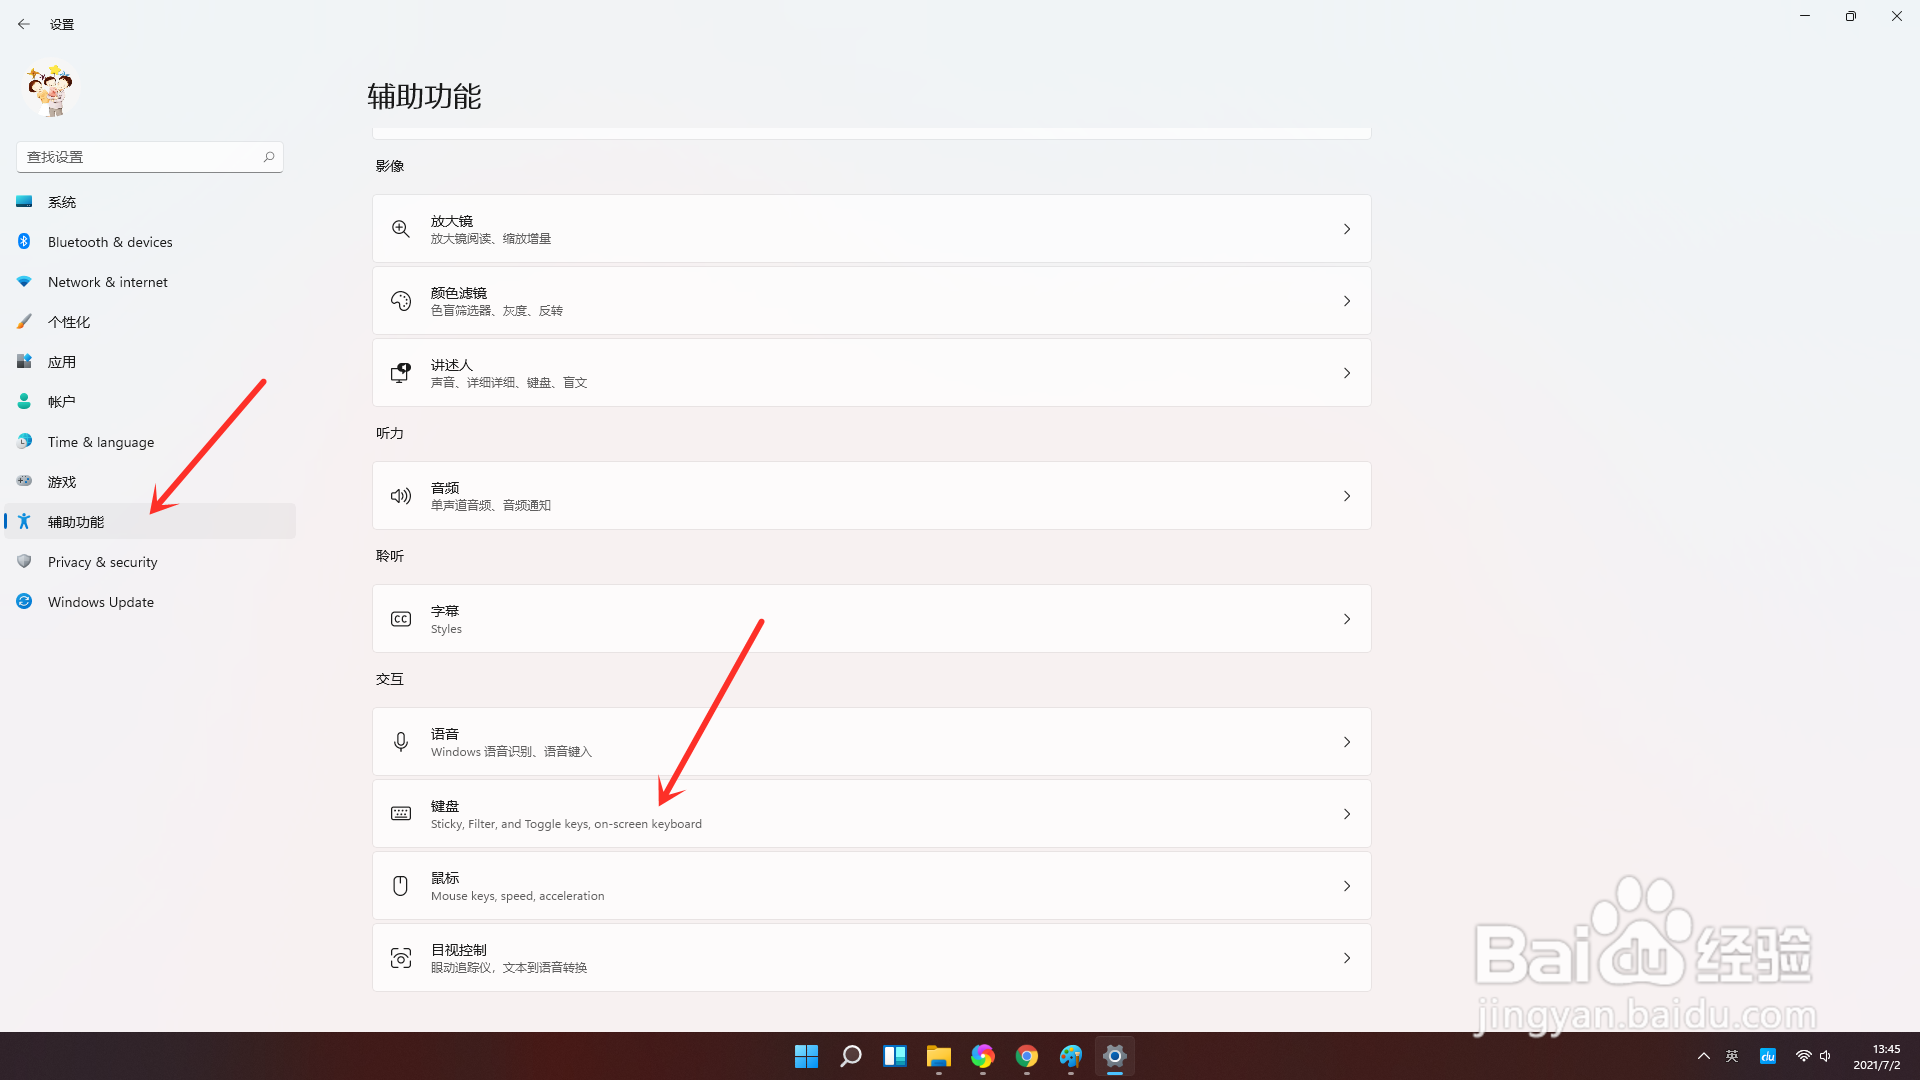Select Bluetooth & devices in the sidebar

(x=110, y=241)
